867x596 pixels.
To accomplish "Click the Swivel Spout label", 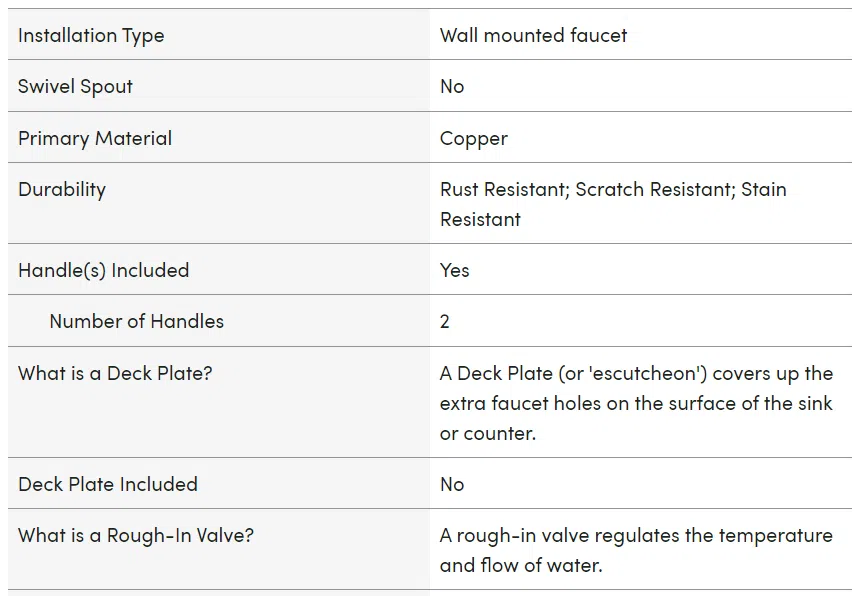I will (x=75, y=87).
